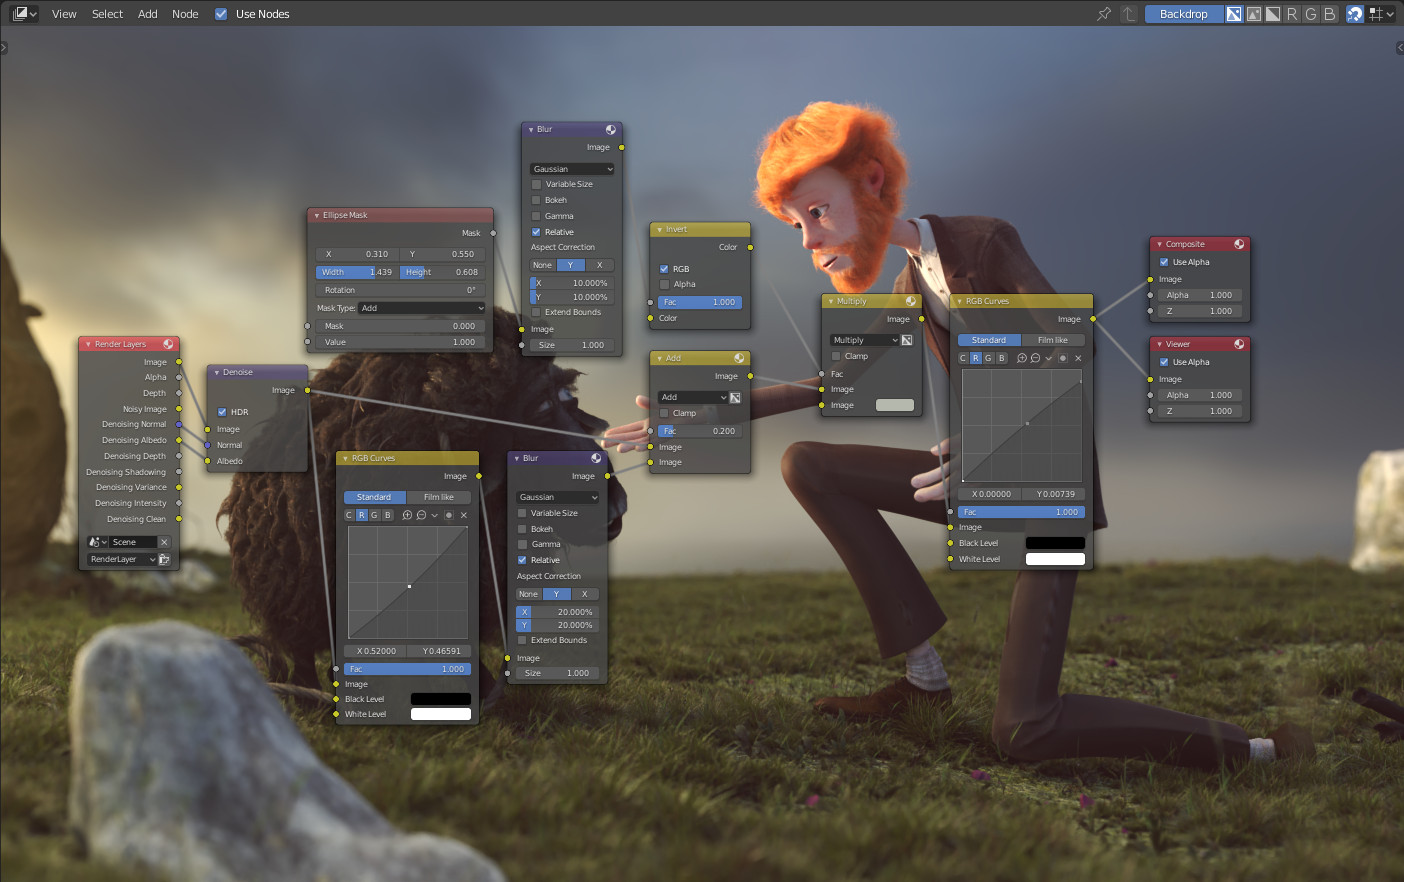Disable Use Alpha on the Composite node
Viewport: 1404px width, 882px height.
[x=1163, y=261]
